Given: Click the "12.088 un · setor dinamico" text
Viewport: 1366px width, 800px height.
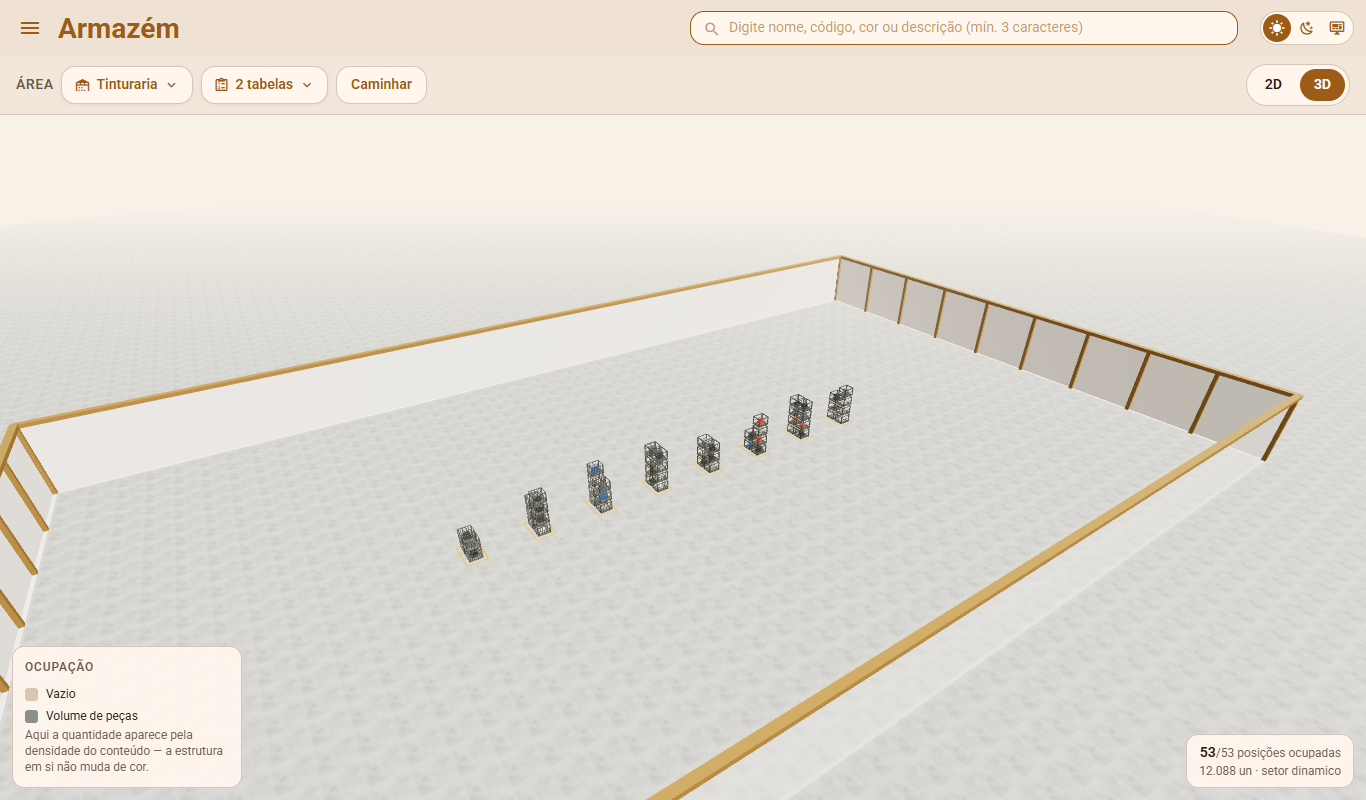Looking at the screenshot, I should 1270,771.
